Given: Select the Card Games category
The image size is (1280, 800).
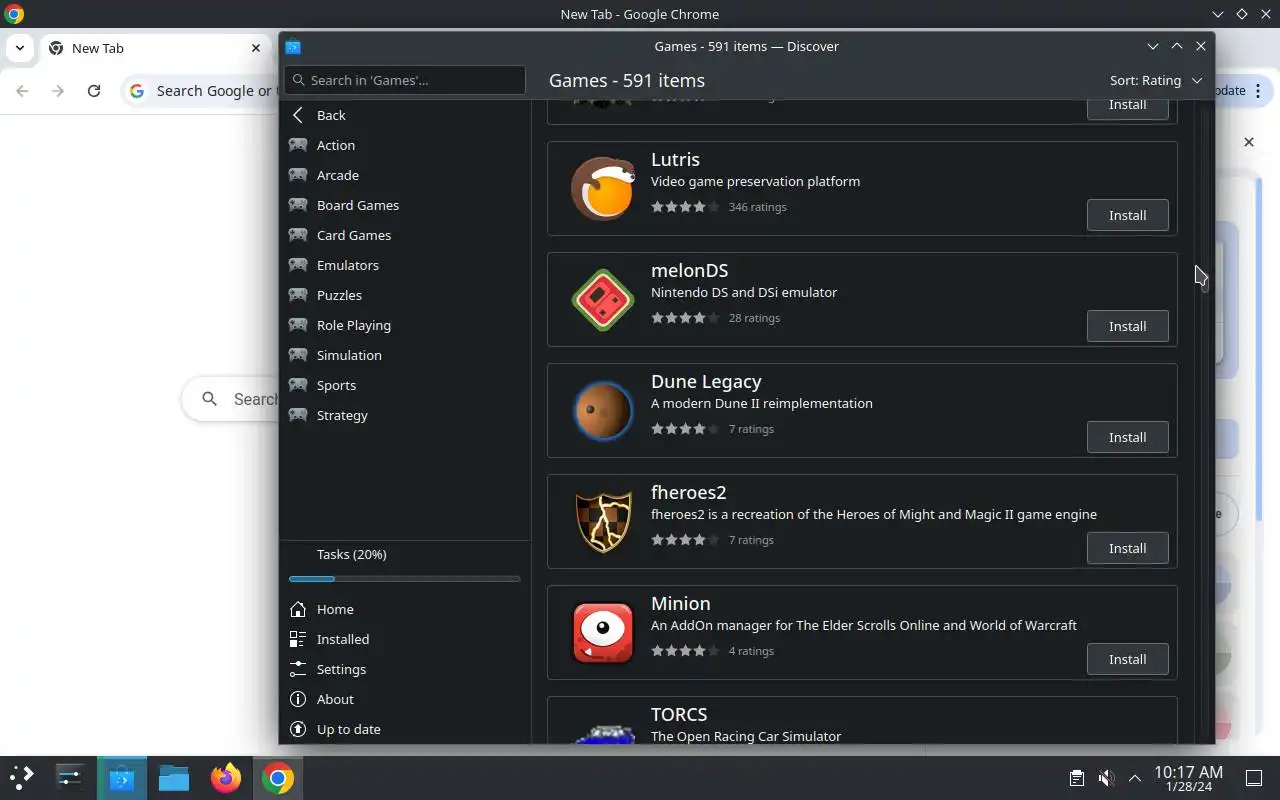Looking at the screenshot, I should coord(405,235).
